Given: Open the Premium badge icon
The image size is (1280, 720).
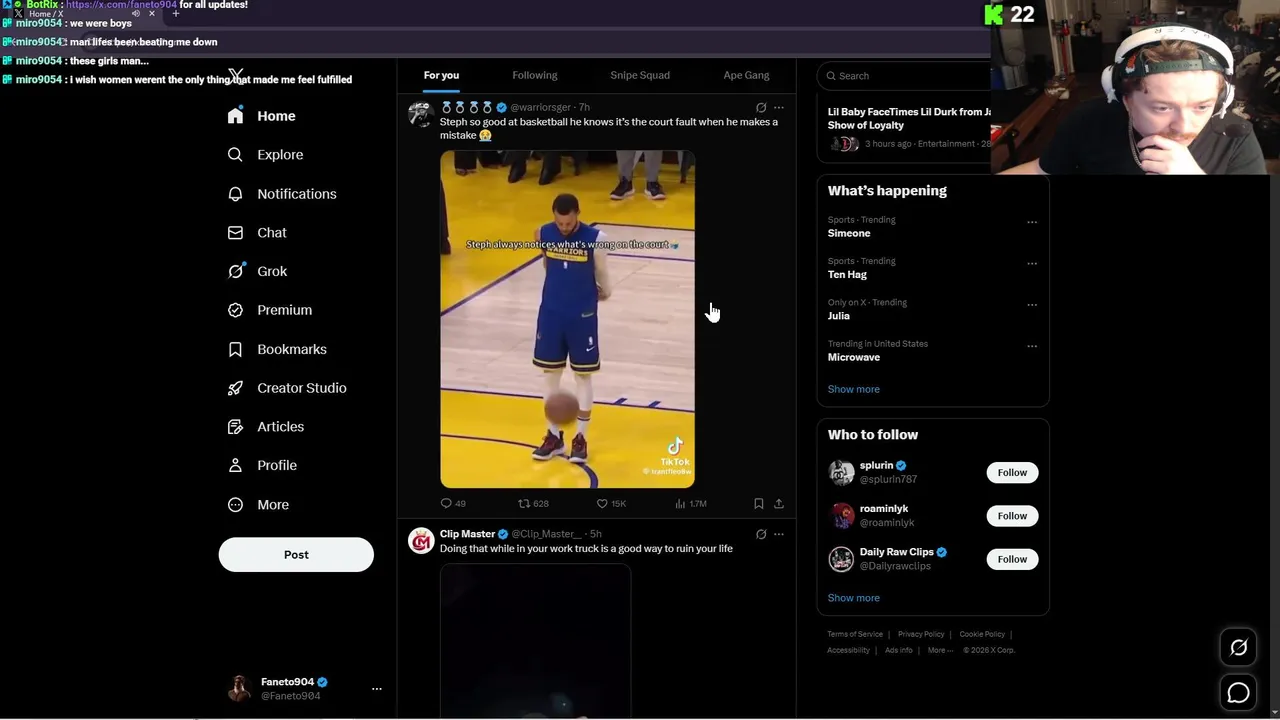Looking at the screenshot, I should (x=235, y=310).
